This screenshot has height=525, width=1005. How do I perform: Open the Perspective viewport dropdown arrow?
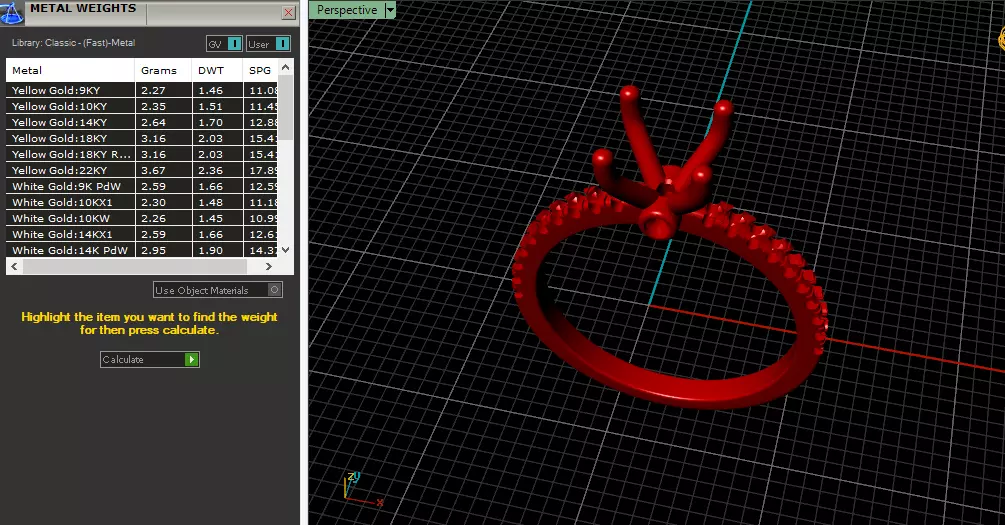coord(390,10)
